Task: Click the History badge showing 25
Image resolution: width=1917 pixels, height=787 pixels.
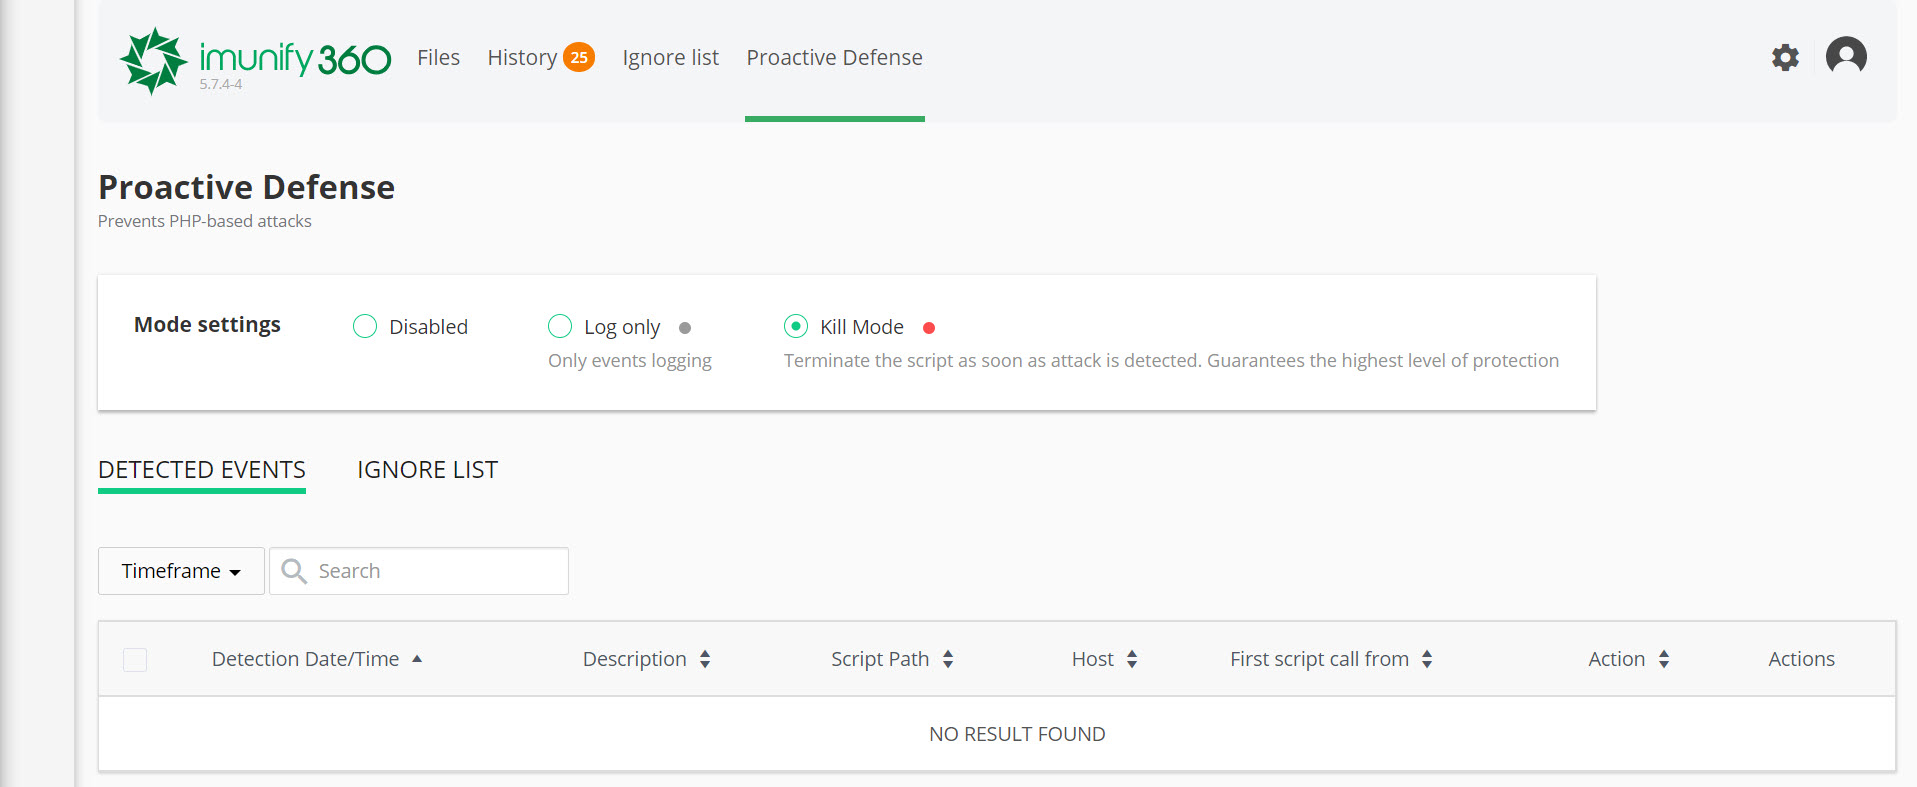Action: [x=579, y=57]
